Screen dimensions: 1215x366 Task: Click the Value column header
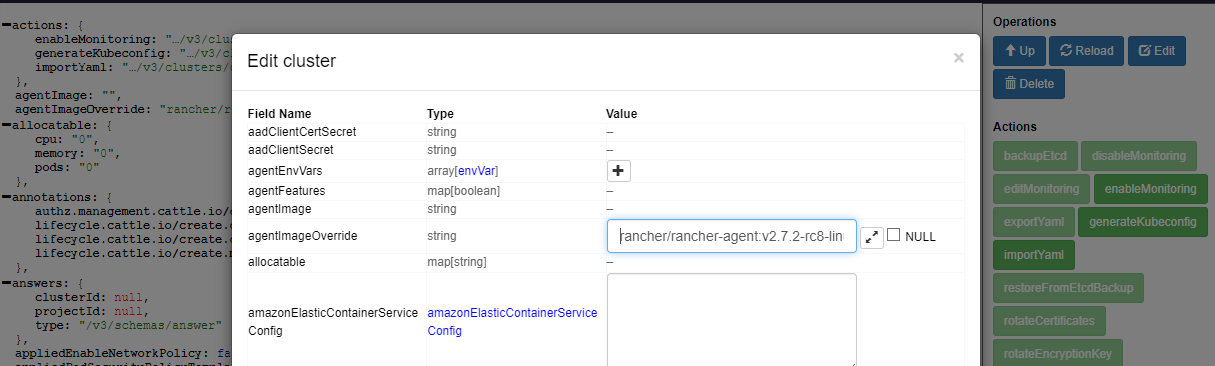(x=621, y=114)
